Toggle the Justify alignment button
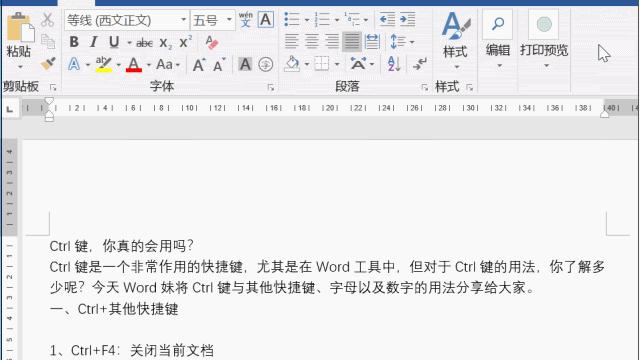The image size is (640, 360). click(352, 41)
